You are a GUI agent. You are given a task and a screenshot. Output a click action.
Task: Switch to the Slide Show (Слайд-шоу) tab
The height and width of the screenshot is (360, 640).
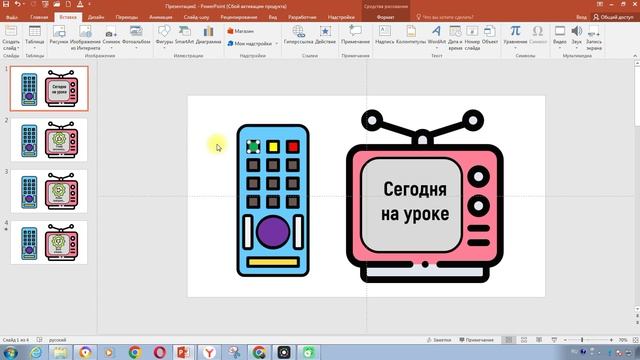[196, 17]
